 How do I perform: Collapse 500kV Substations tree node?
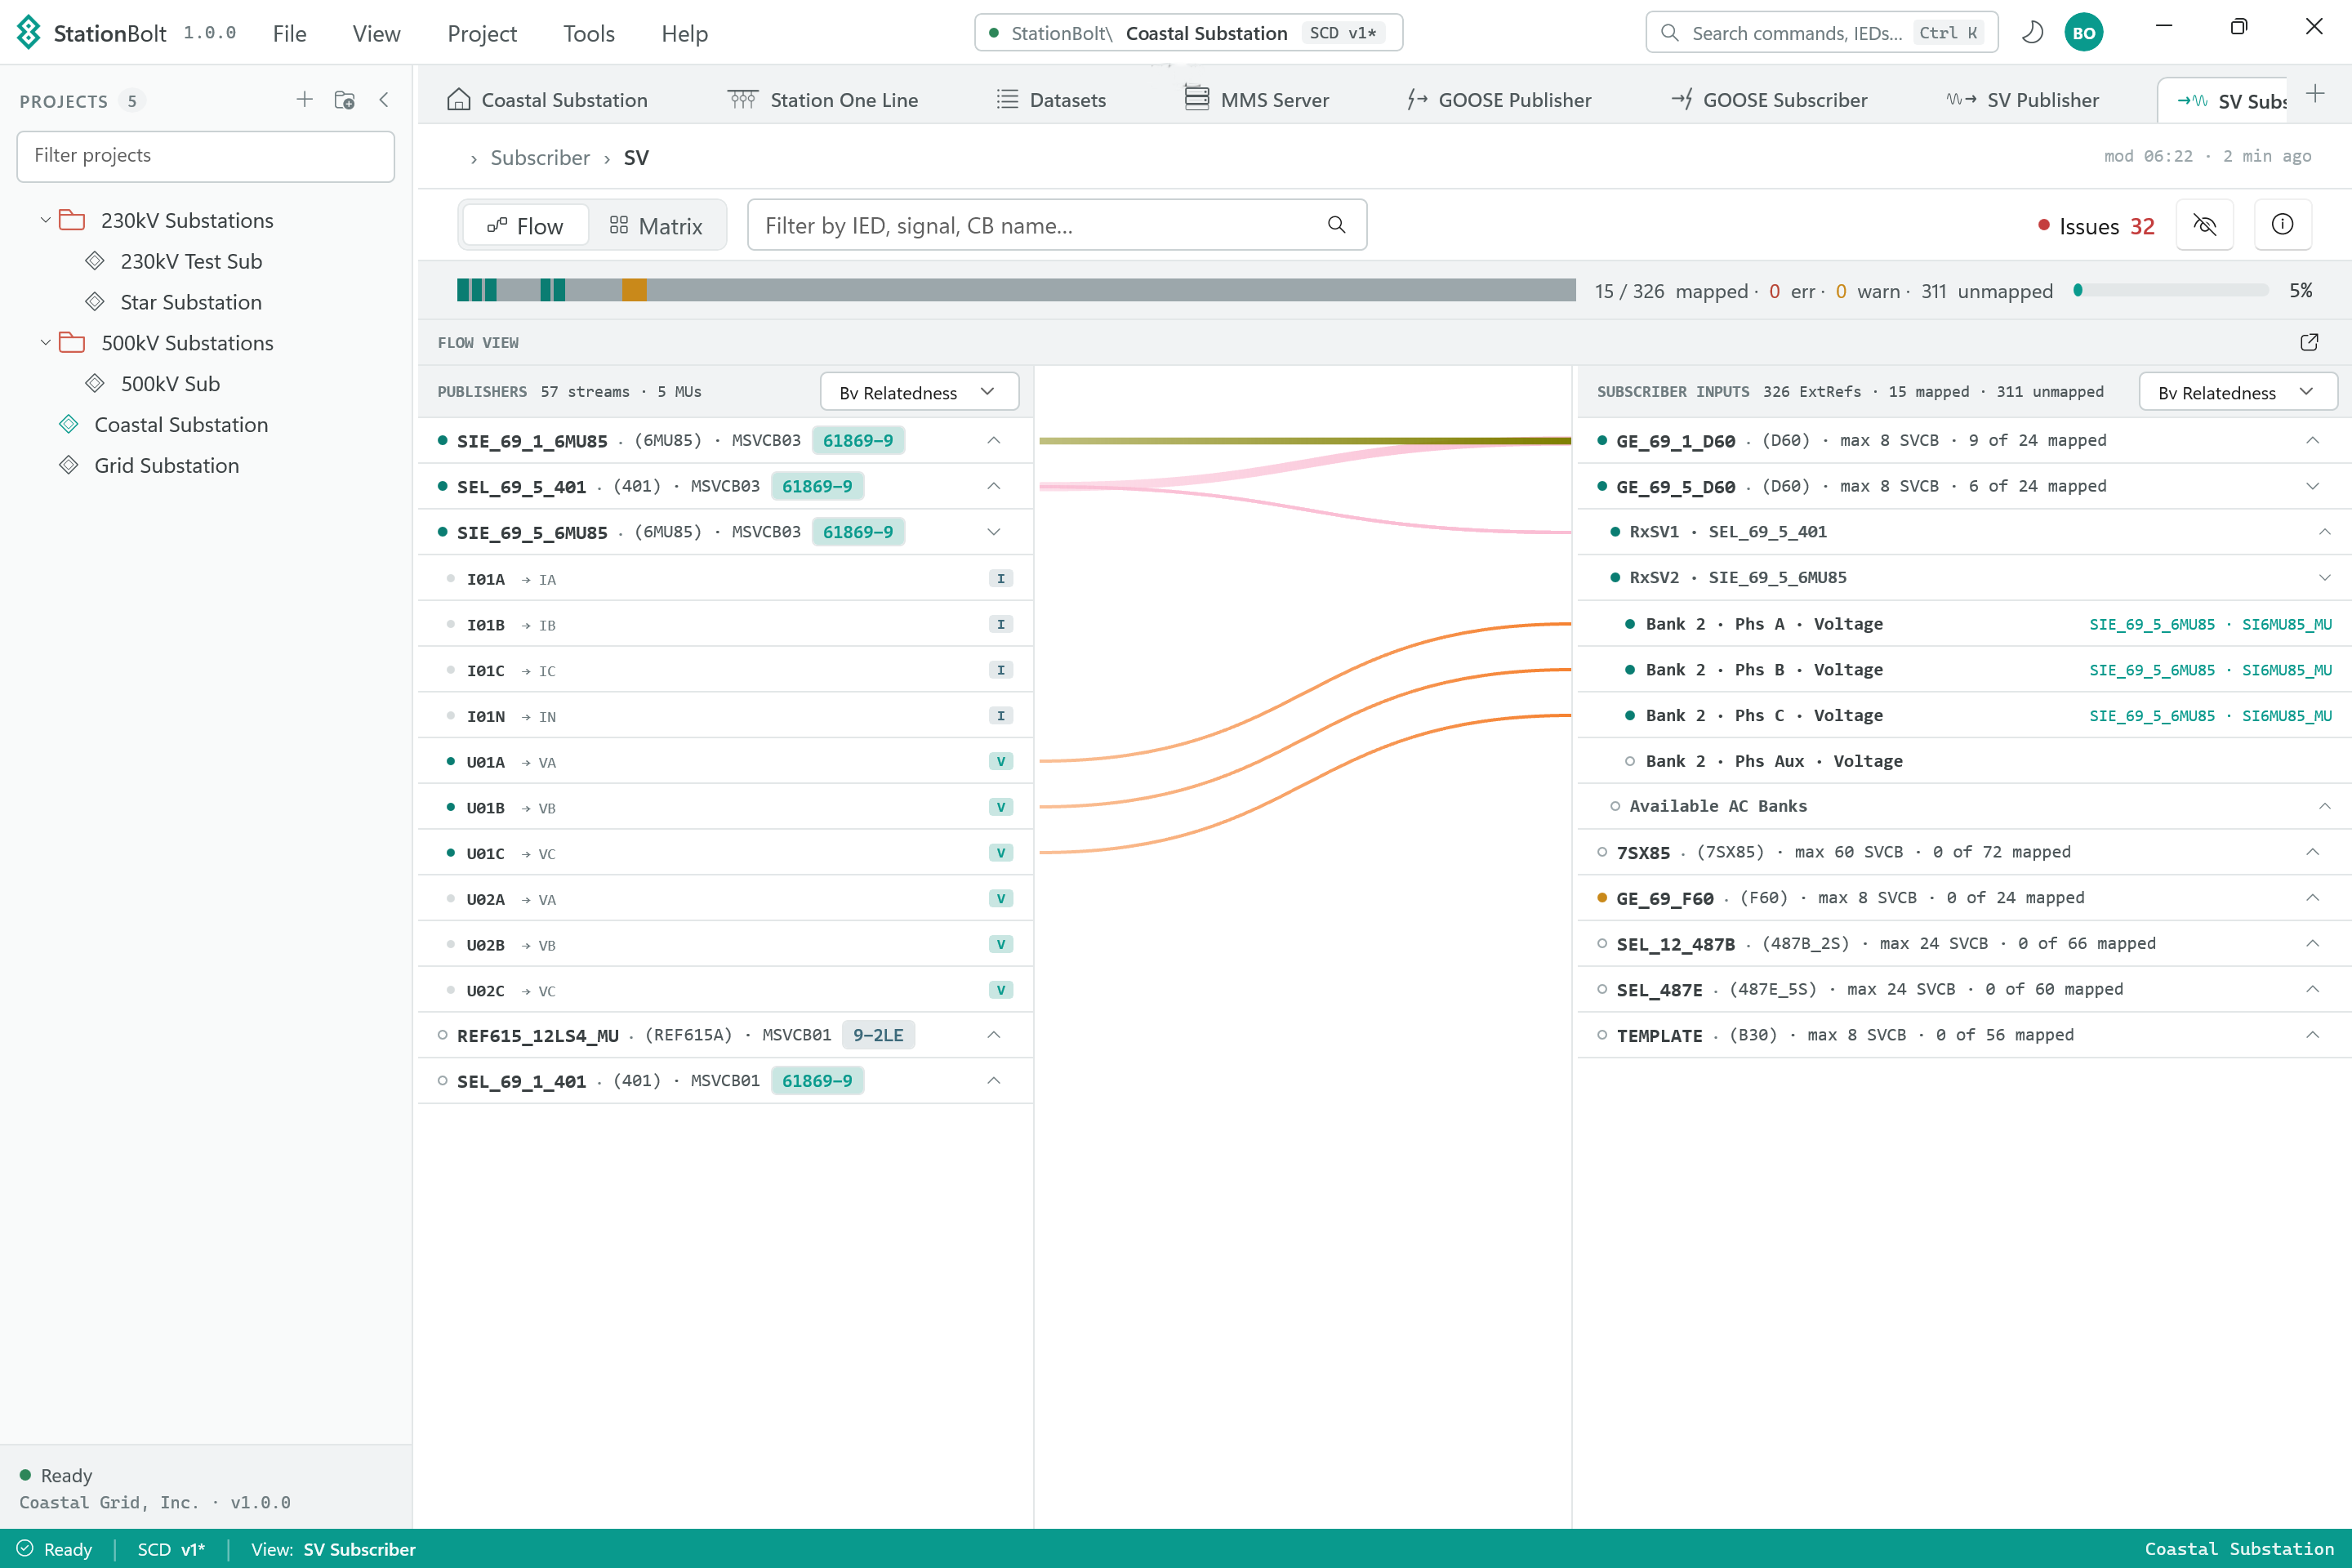point(45,343)
